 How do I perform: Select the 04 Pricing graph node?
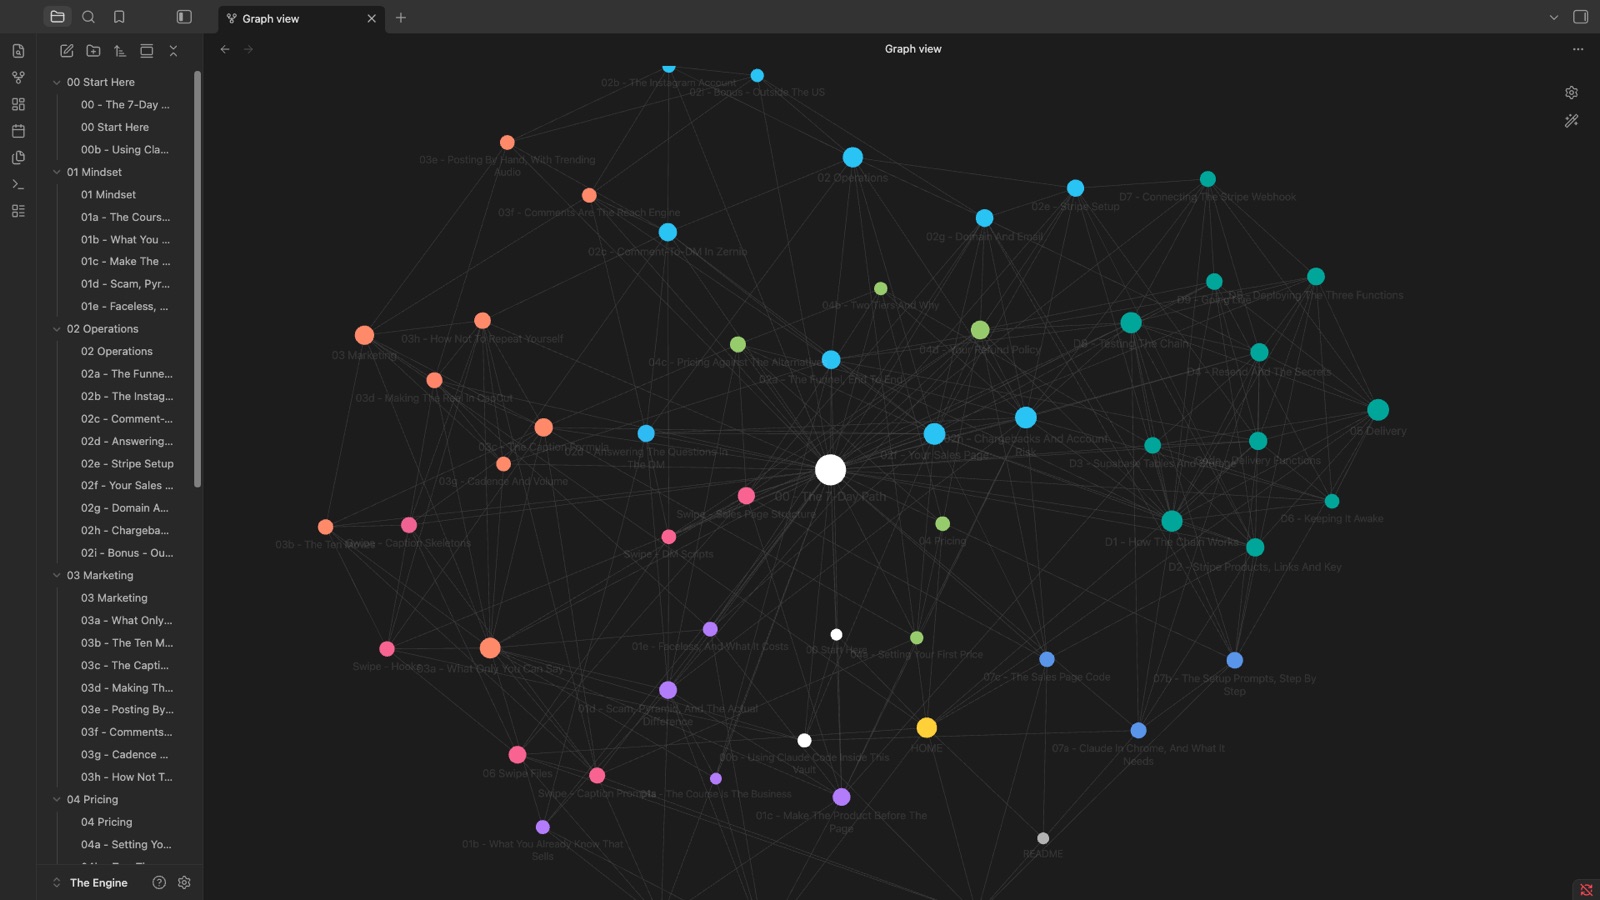click(x=942, y=523)
